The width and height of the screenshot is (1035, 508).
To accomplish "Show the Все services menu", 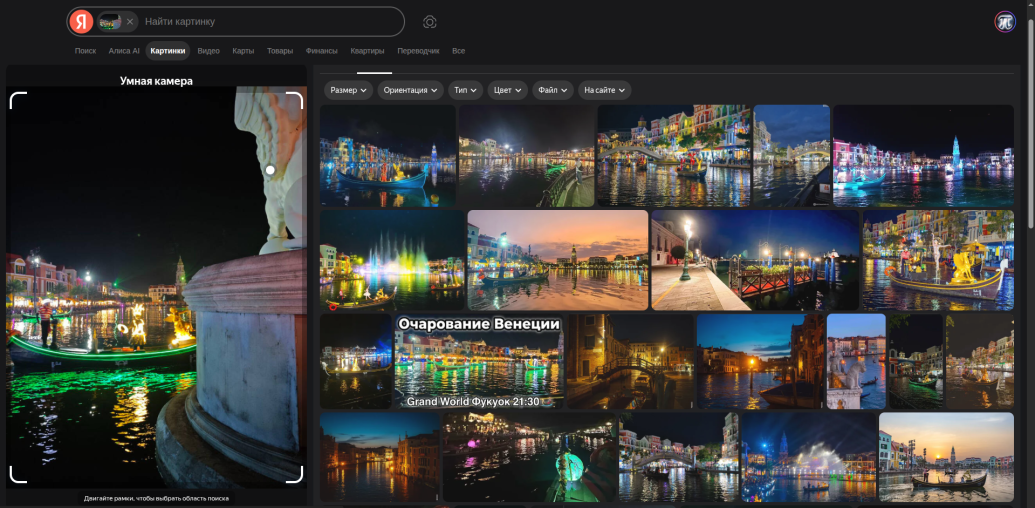I will 458,51.
